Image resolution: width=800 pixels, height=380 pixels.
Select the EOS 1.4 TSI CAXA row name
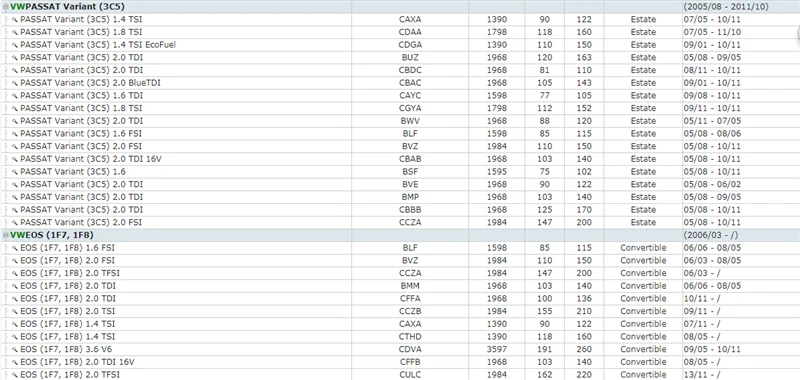(68, 324)
